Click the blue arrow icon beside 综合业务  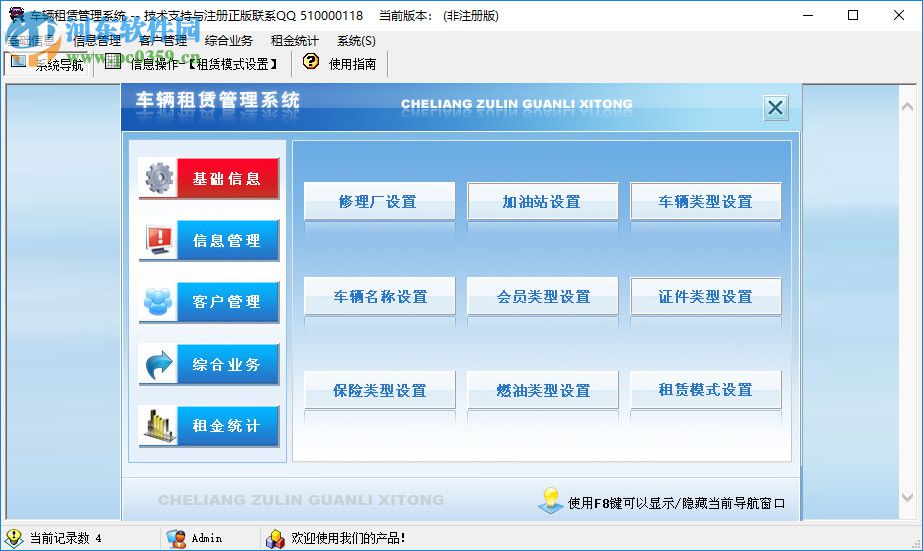click(159, 364)
